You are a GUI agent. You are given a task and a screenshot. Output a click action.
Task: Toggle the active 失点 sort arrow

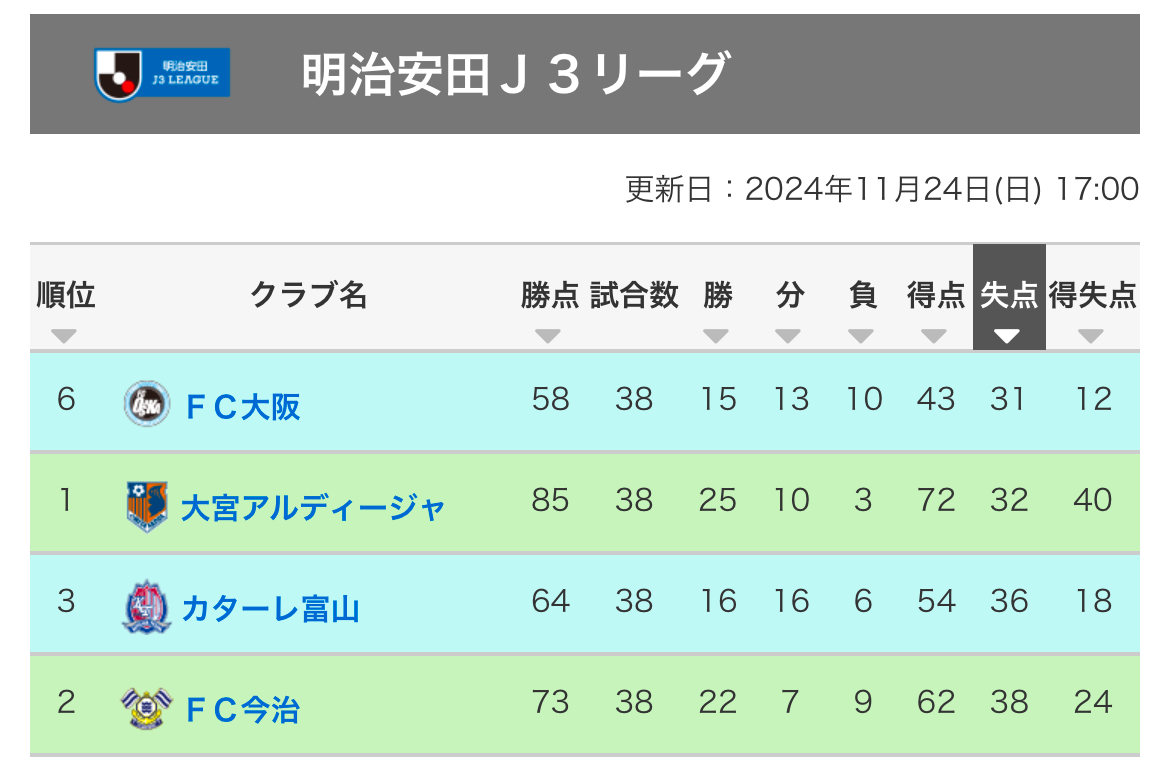(1007, 336)
